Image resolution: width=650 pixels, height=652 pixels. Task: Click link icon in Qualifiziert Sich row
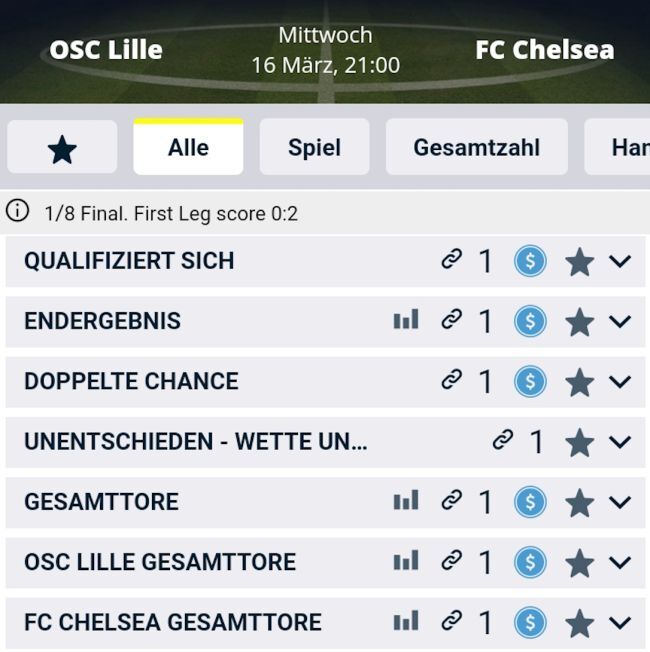(452, 260)
